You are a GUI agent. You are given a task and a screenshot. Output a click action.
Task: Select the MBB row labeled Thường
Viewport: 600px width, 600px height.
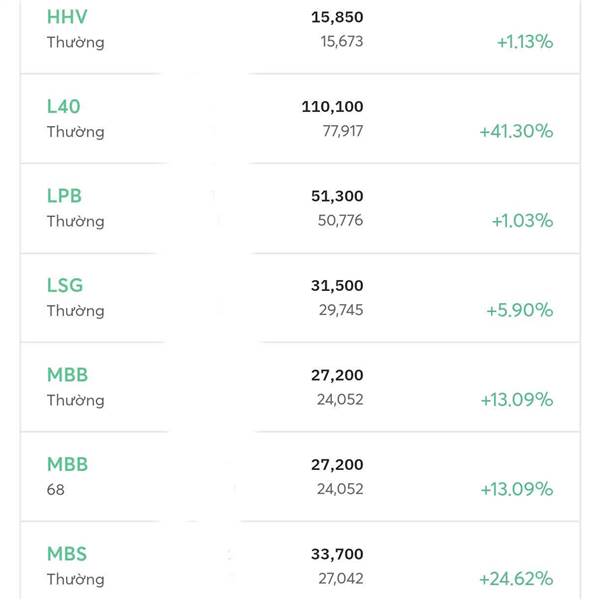[x=300, y=387]
